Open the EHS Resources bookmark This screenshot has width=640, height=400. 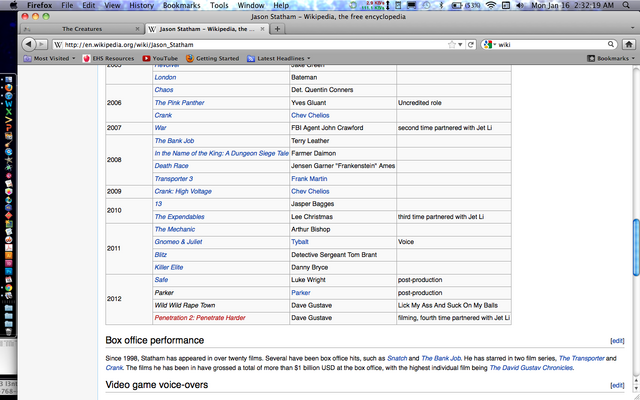click(109, 58)
